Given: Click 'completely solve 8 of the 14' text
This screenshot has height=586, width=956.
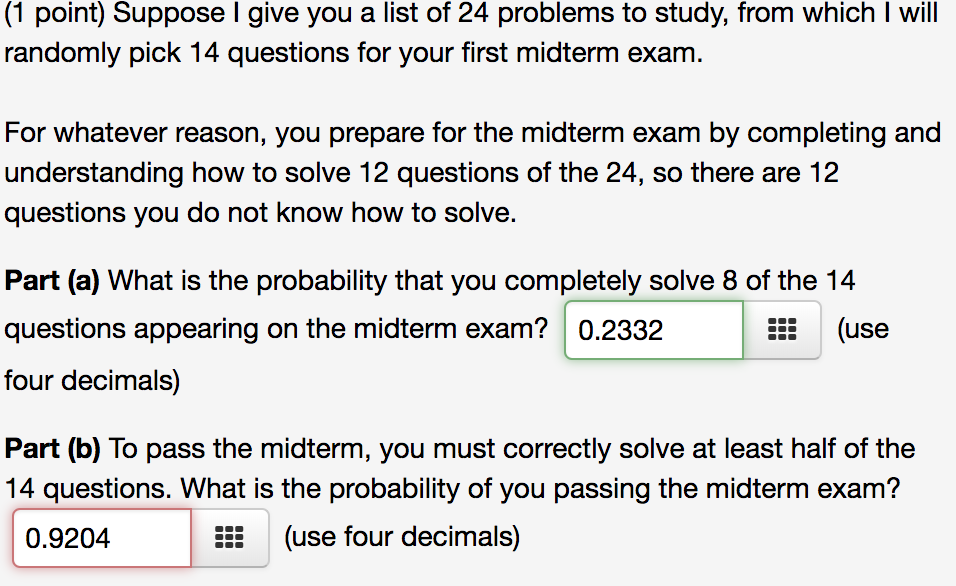Looking at the screenshot, I should (680, 281).
